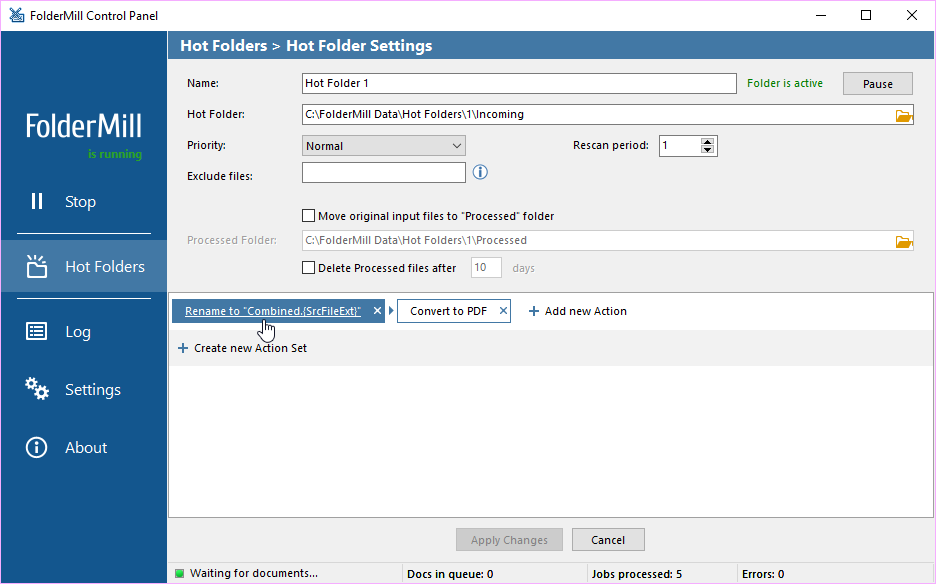
Task: Maximize the FolderMill Control Panel window
Action: pos(866,15)
